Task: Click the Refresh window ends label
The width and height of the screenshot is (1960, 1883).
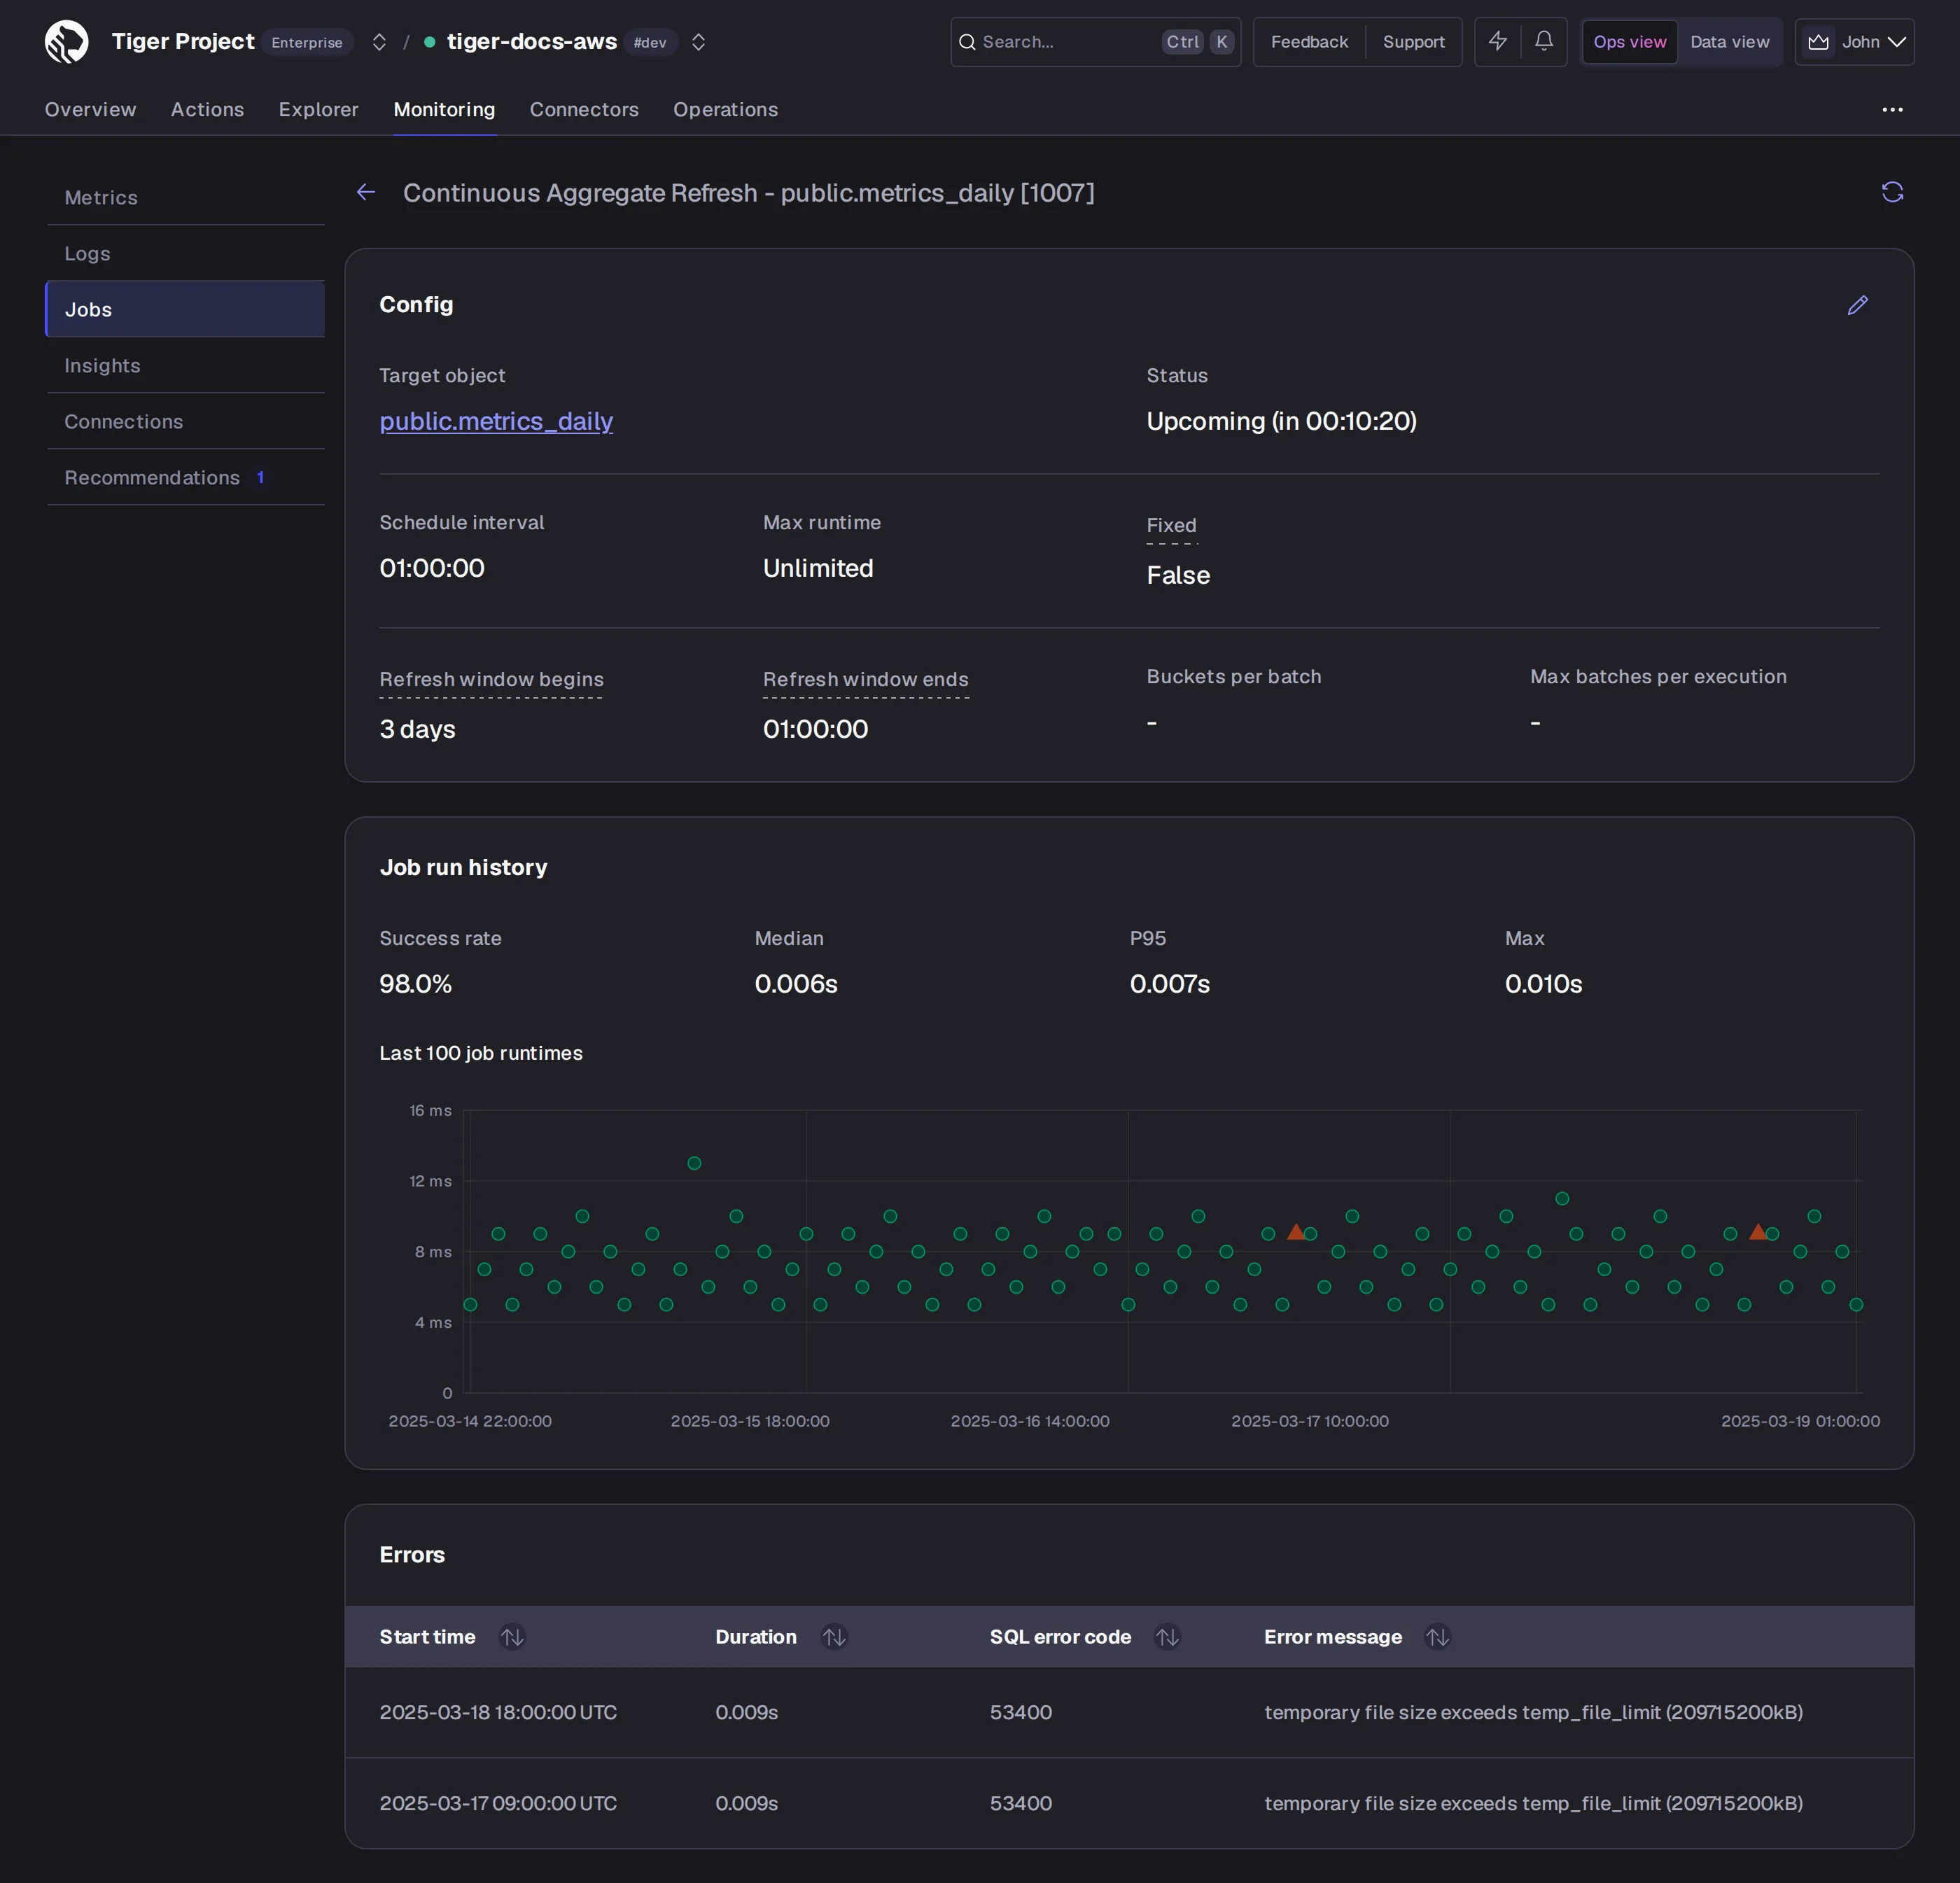Action: coord(865,680)
